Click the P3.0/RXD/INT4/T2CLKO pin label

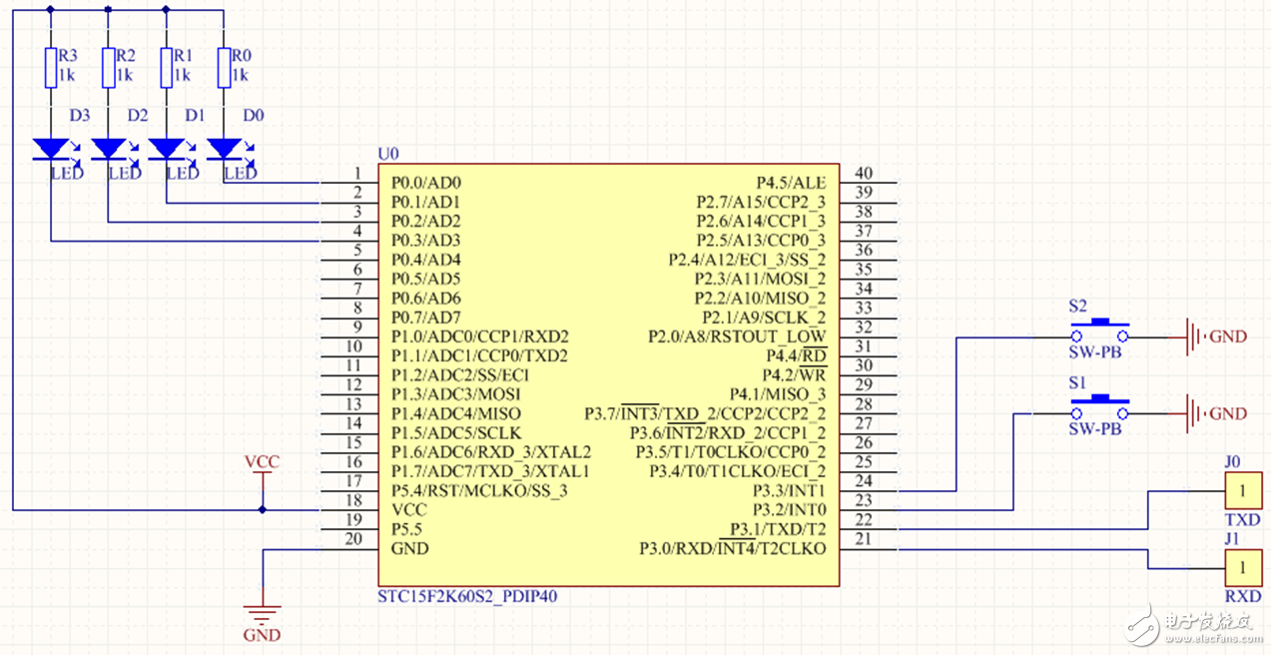point(733,549)
